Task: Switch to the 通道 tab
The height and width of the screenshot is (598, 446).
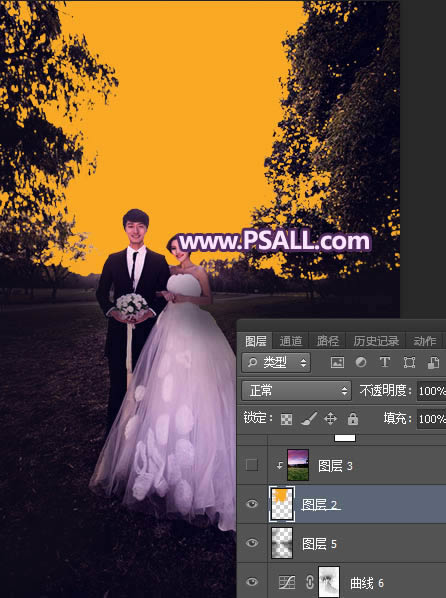Action: coord(290,341)
